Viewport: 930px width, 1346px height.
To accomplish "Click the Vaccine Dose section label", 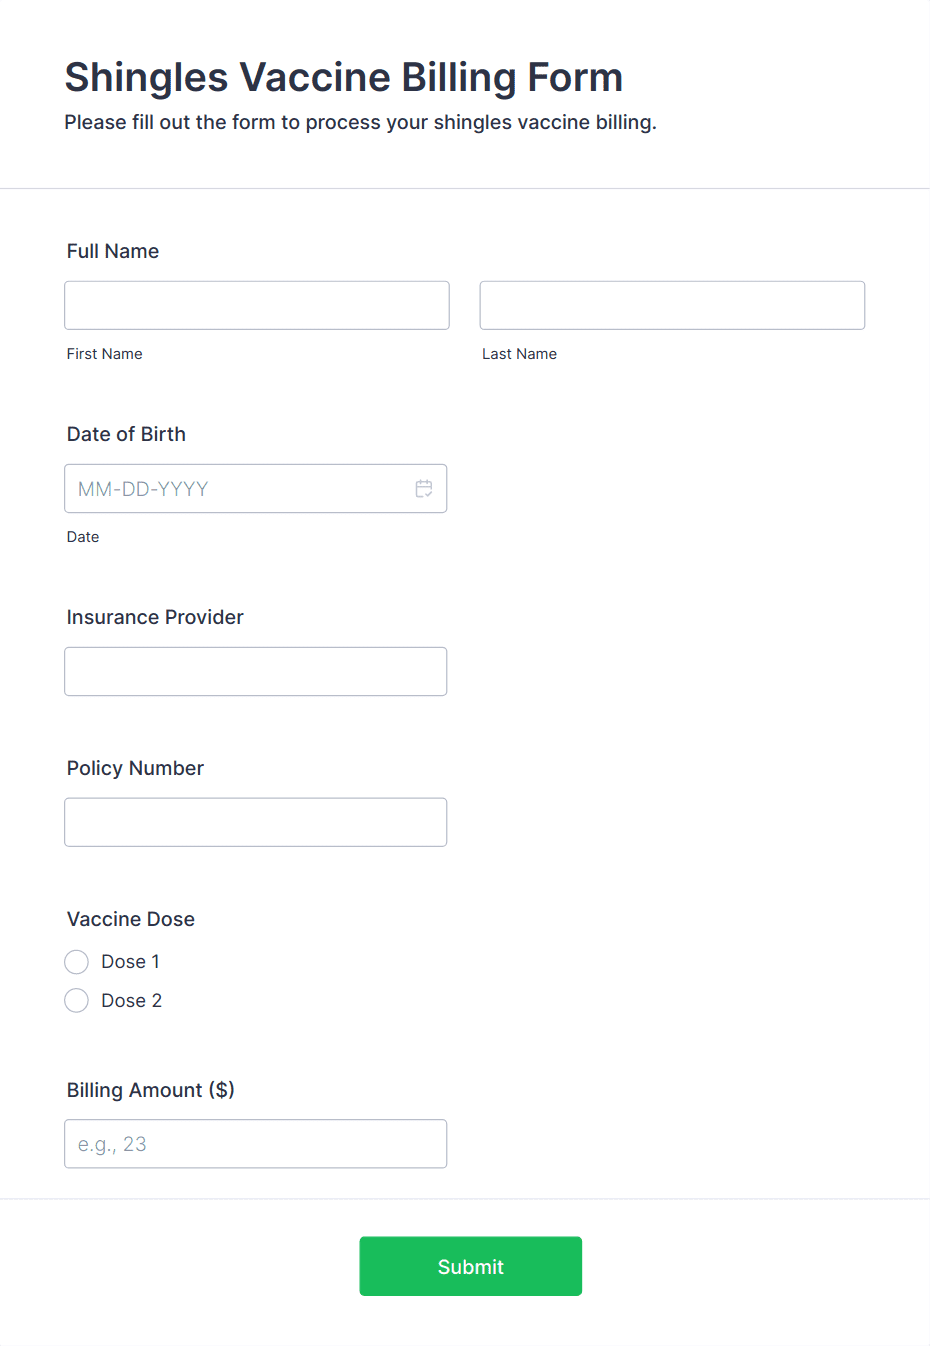I will tap(131, 919).
